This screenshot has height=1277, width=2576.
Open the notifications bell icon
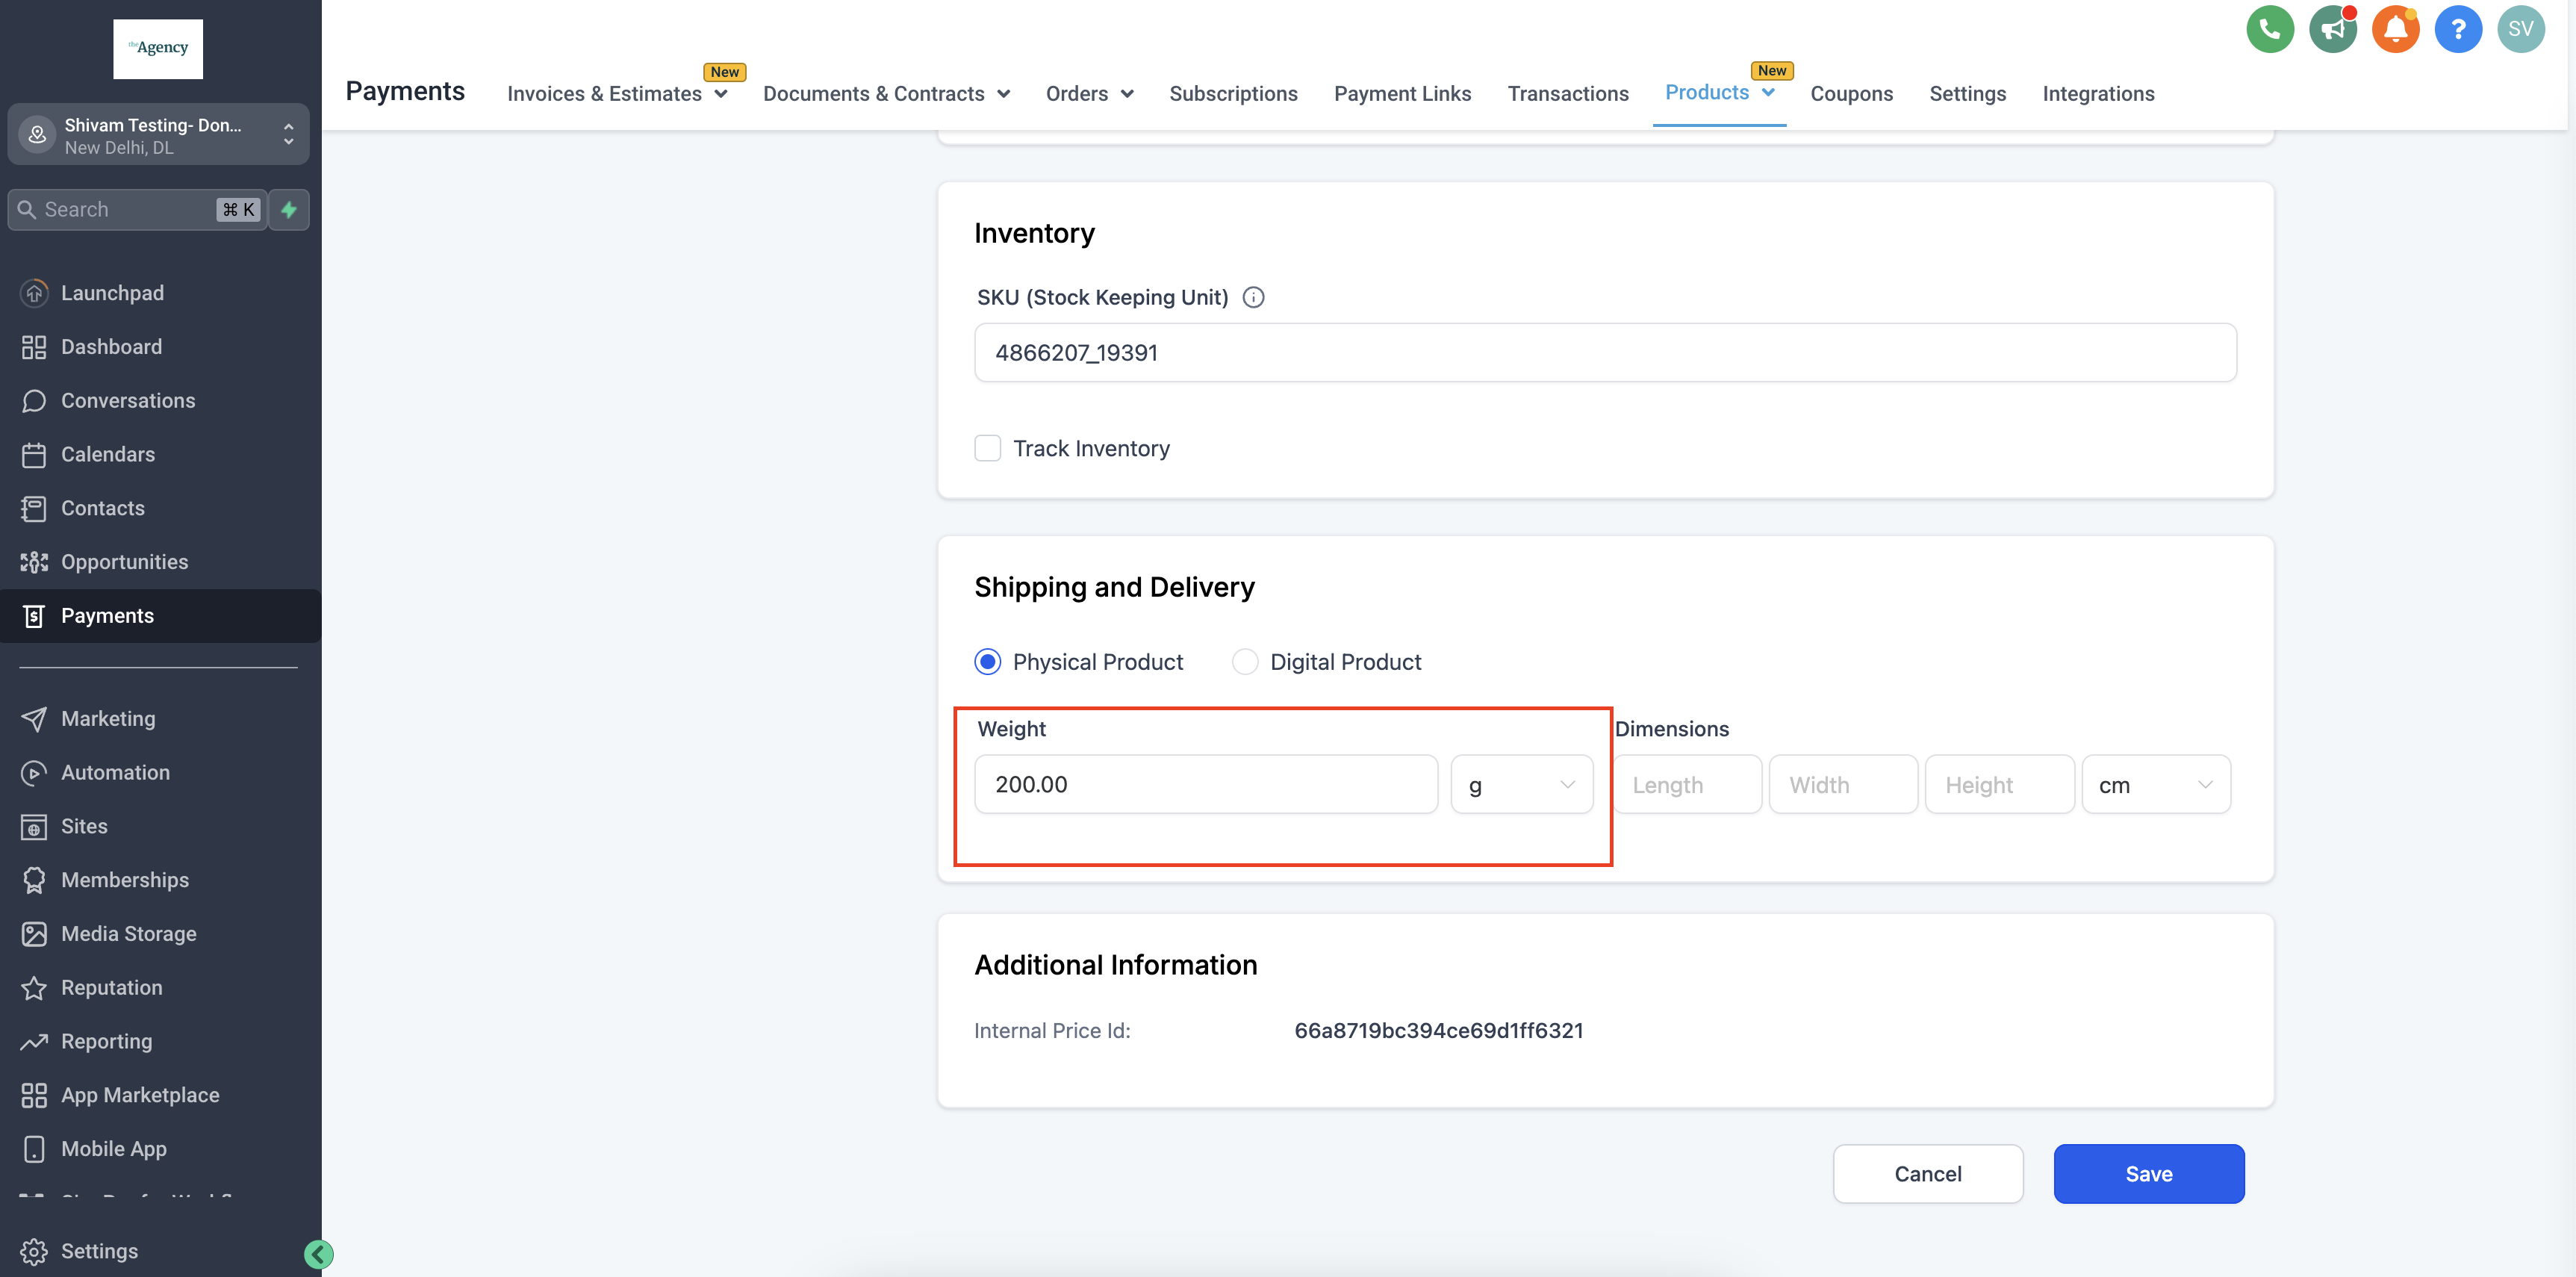tap(2395, 29)
